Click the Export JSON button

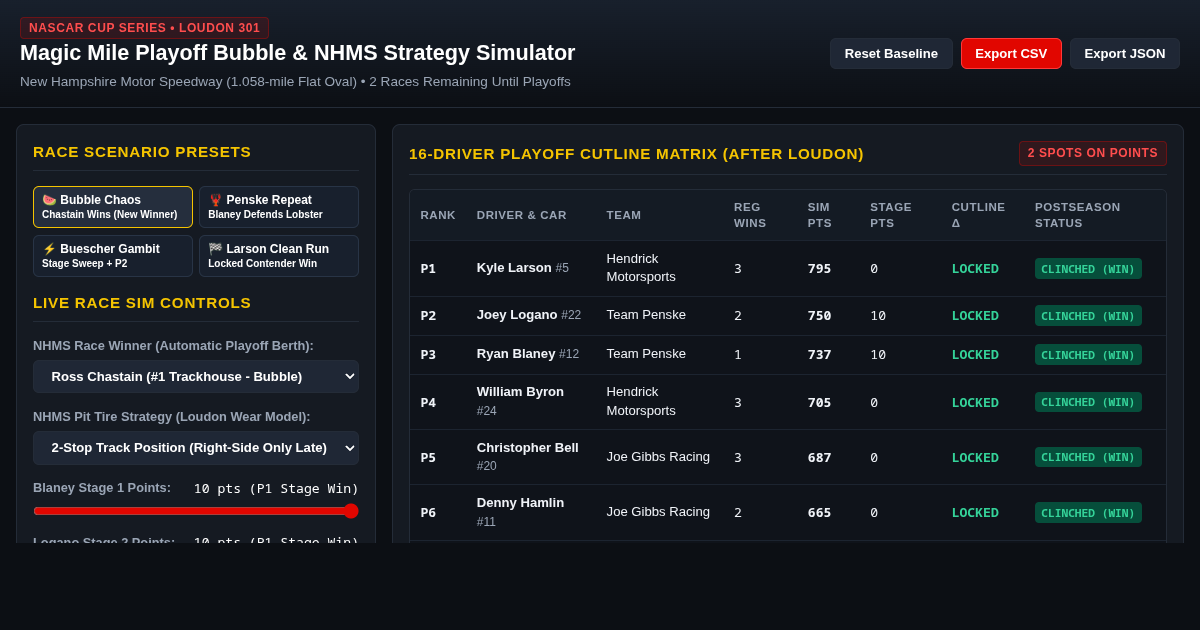coord(1125,53)
